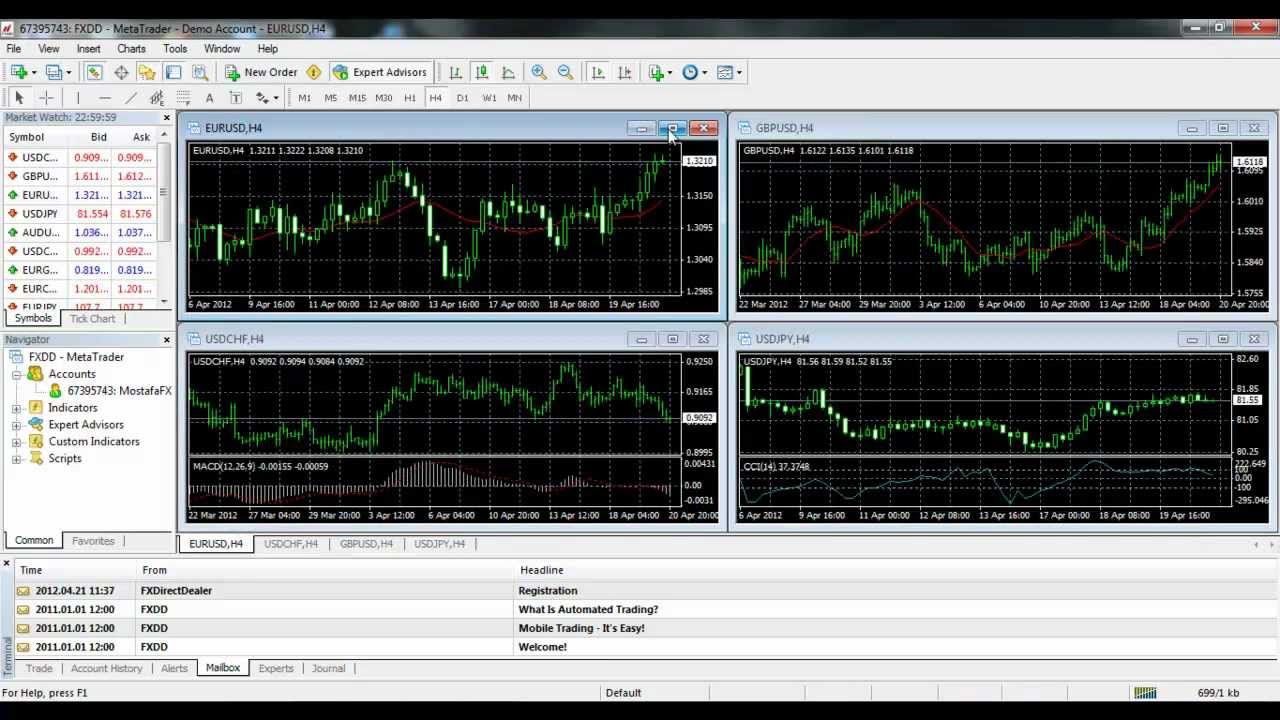Select the vertical line drawing tool
Viewport: 1280px width, 720px height.
tap(77, 97)
